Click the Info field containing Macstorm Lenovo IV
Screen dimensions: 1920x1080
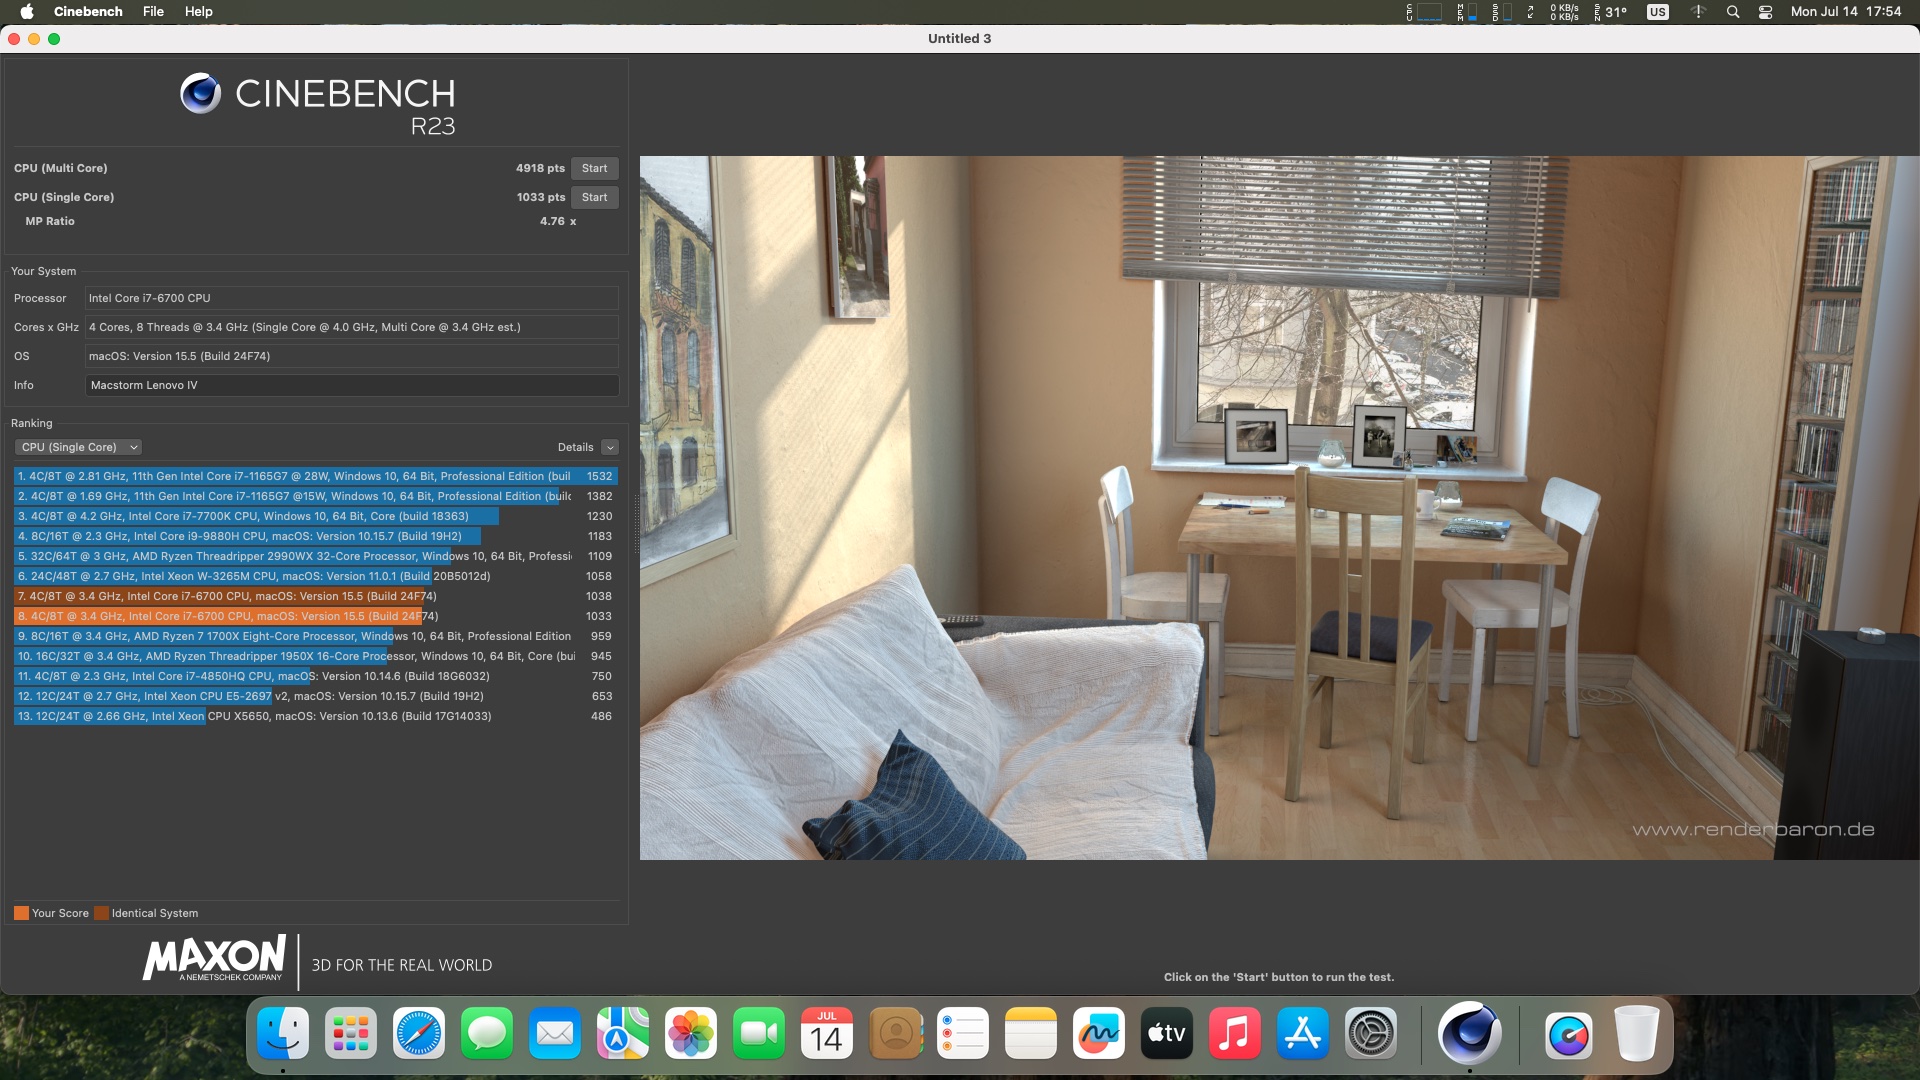click(x=352, y=385)
